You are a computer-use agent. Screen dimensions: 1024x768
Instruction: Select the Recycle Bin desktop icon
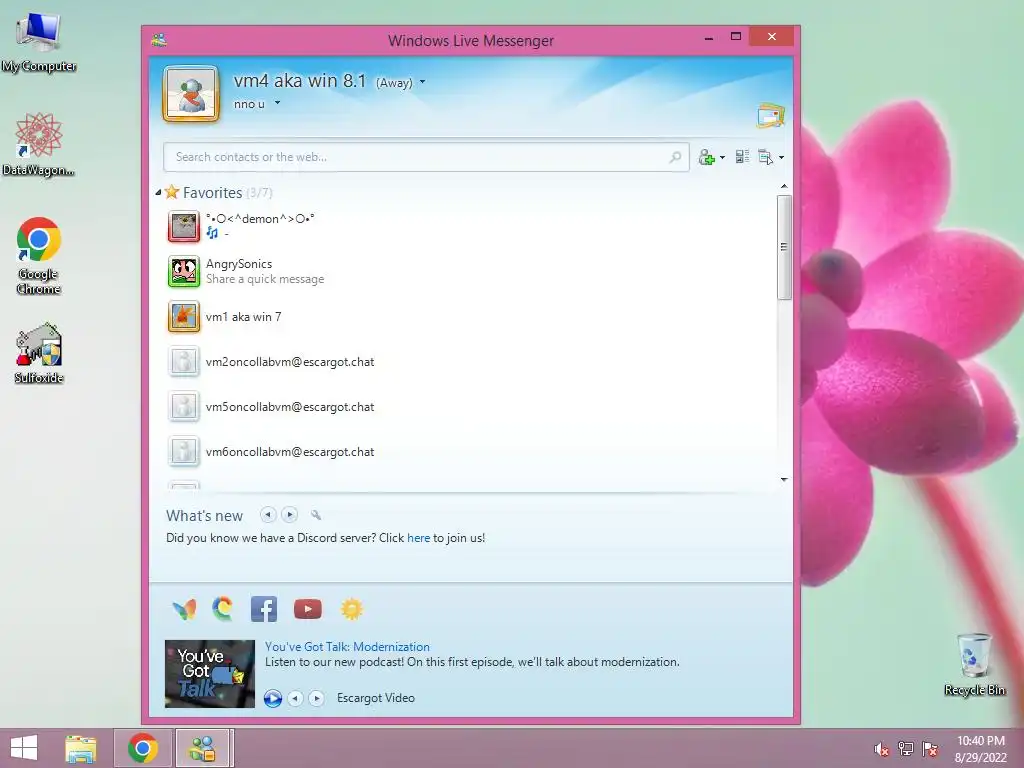point(974,664)
